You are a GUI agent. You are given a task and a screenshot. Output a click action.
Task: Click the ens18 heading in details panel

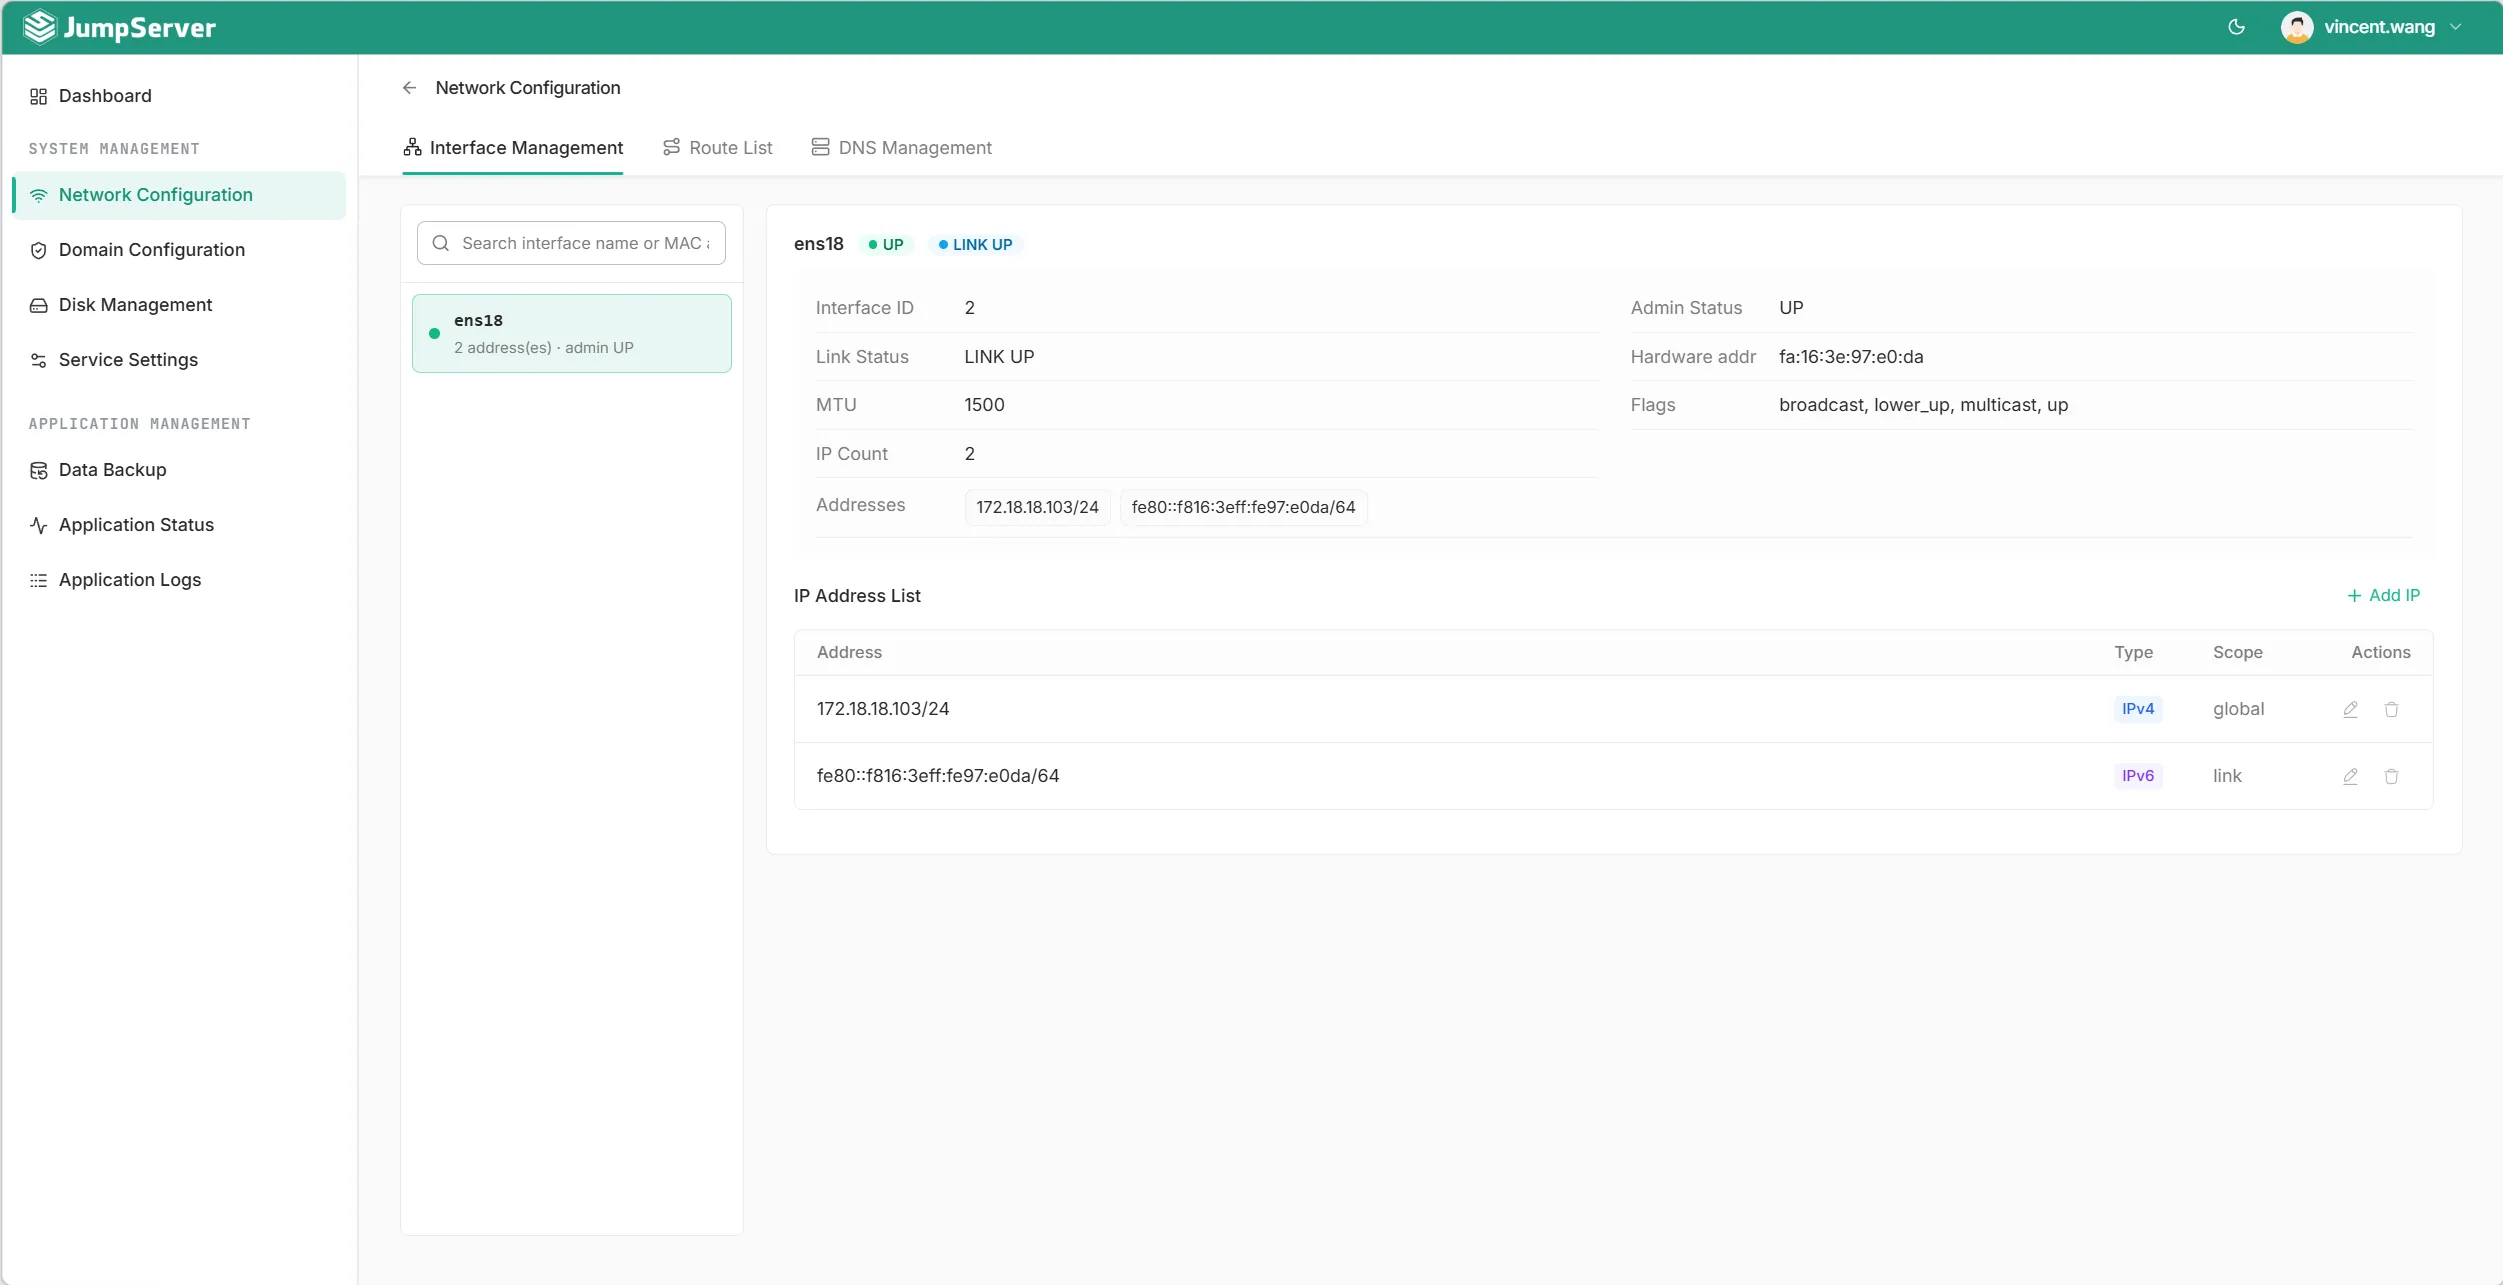tap(818, 244)
